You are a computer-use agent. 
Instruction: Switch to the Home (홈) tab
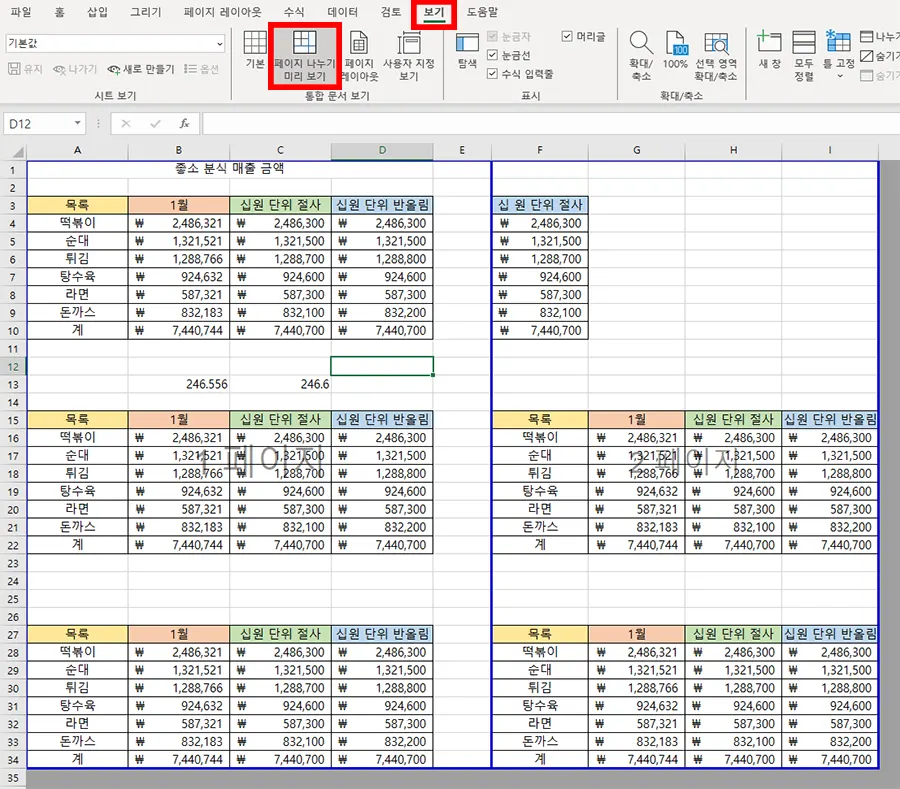[x=59, y=11]
